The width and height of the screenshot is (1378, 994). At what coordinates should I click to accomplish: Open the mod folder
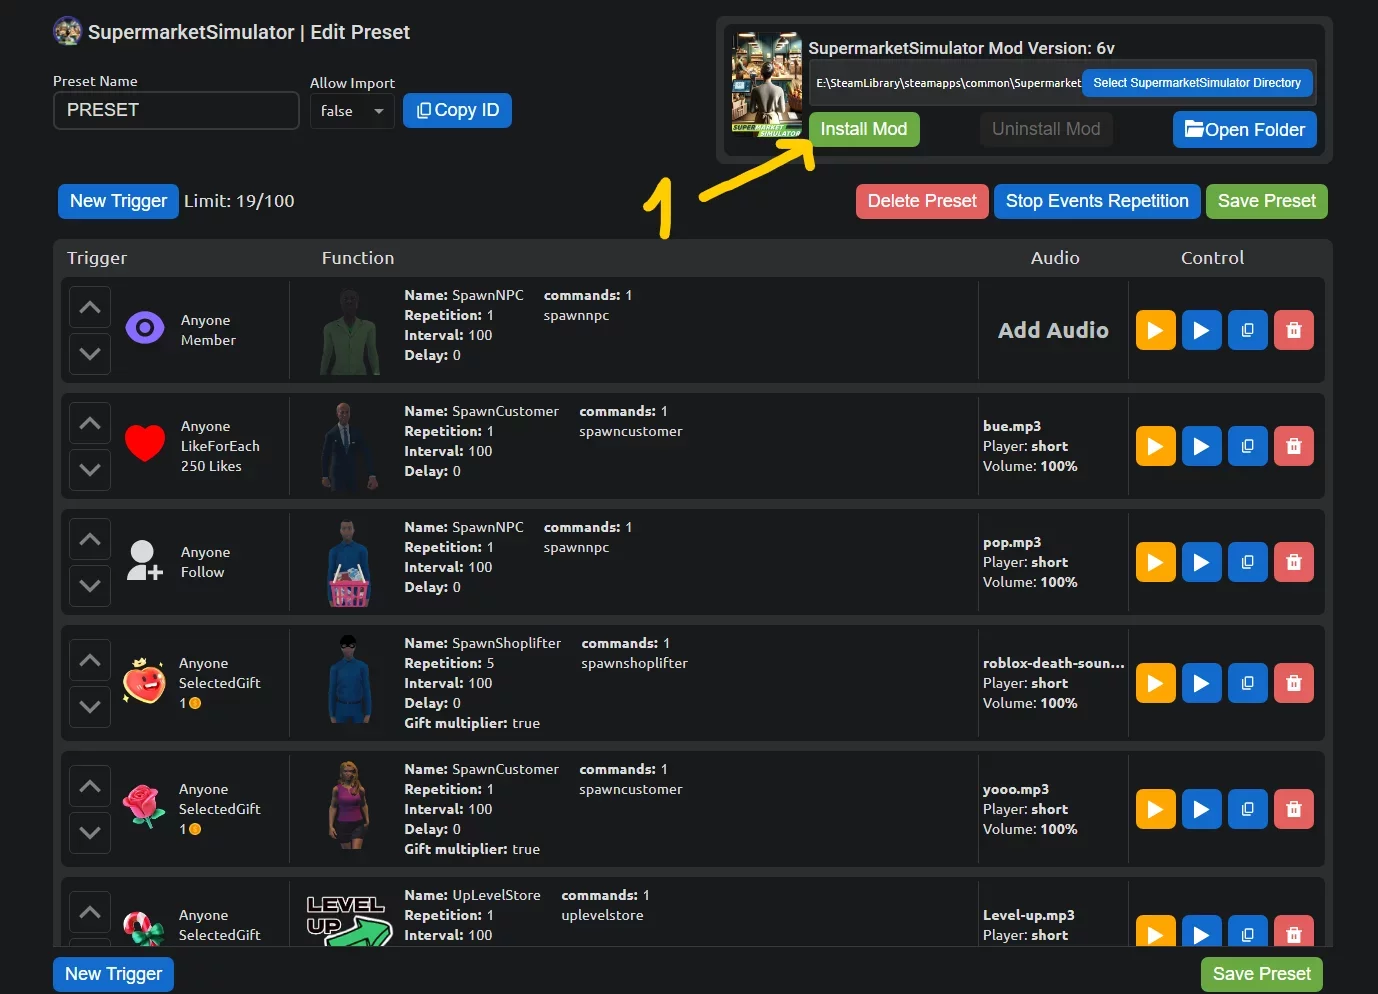click(x=1245, y=129)
